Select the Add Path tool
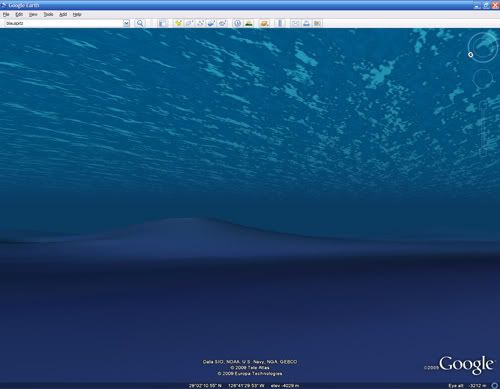500x389 pixels. coord(200,23)
